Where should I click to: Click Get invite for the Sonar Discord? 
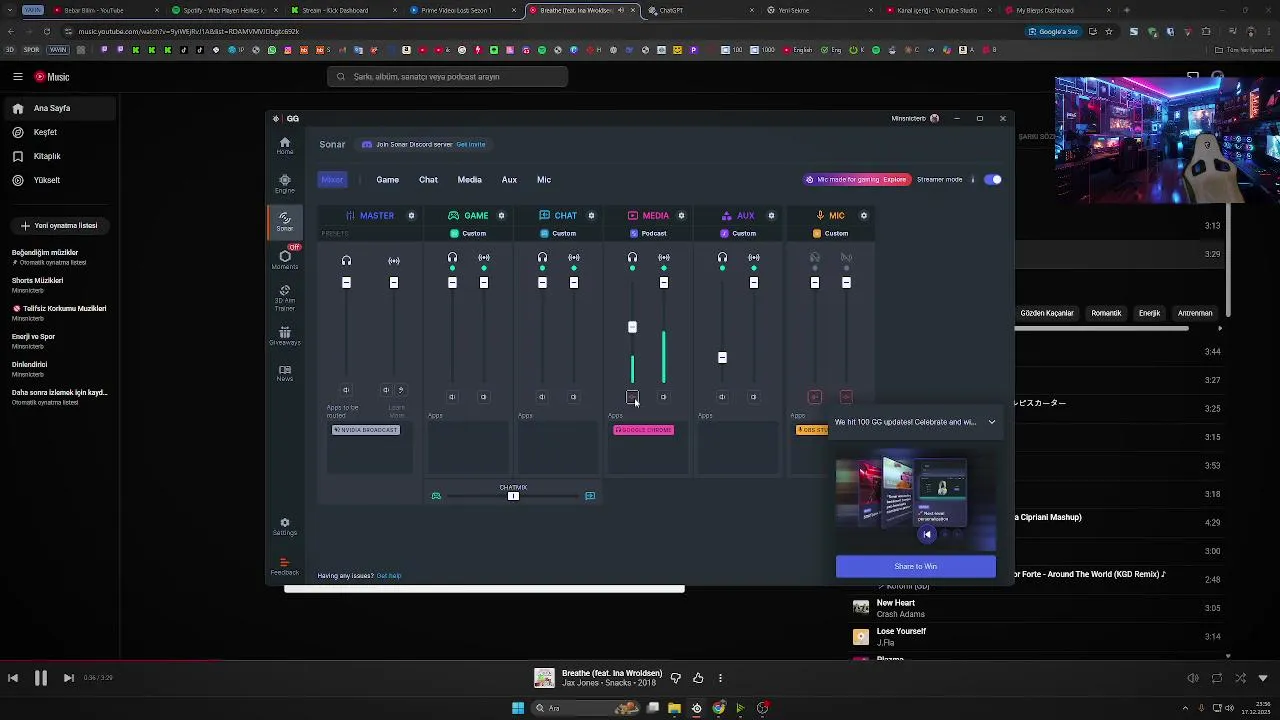tap(471, 145)
